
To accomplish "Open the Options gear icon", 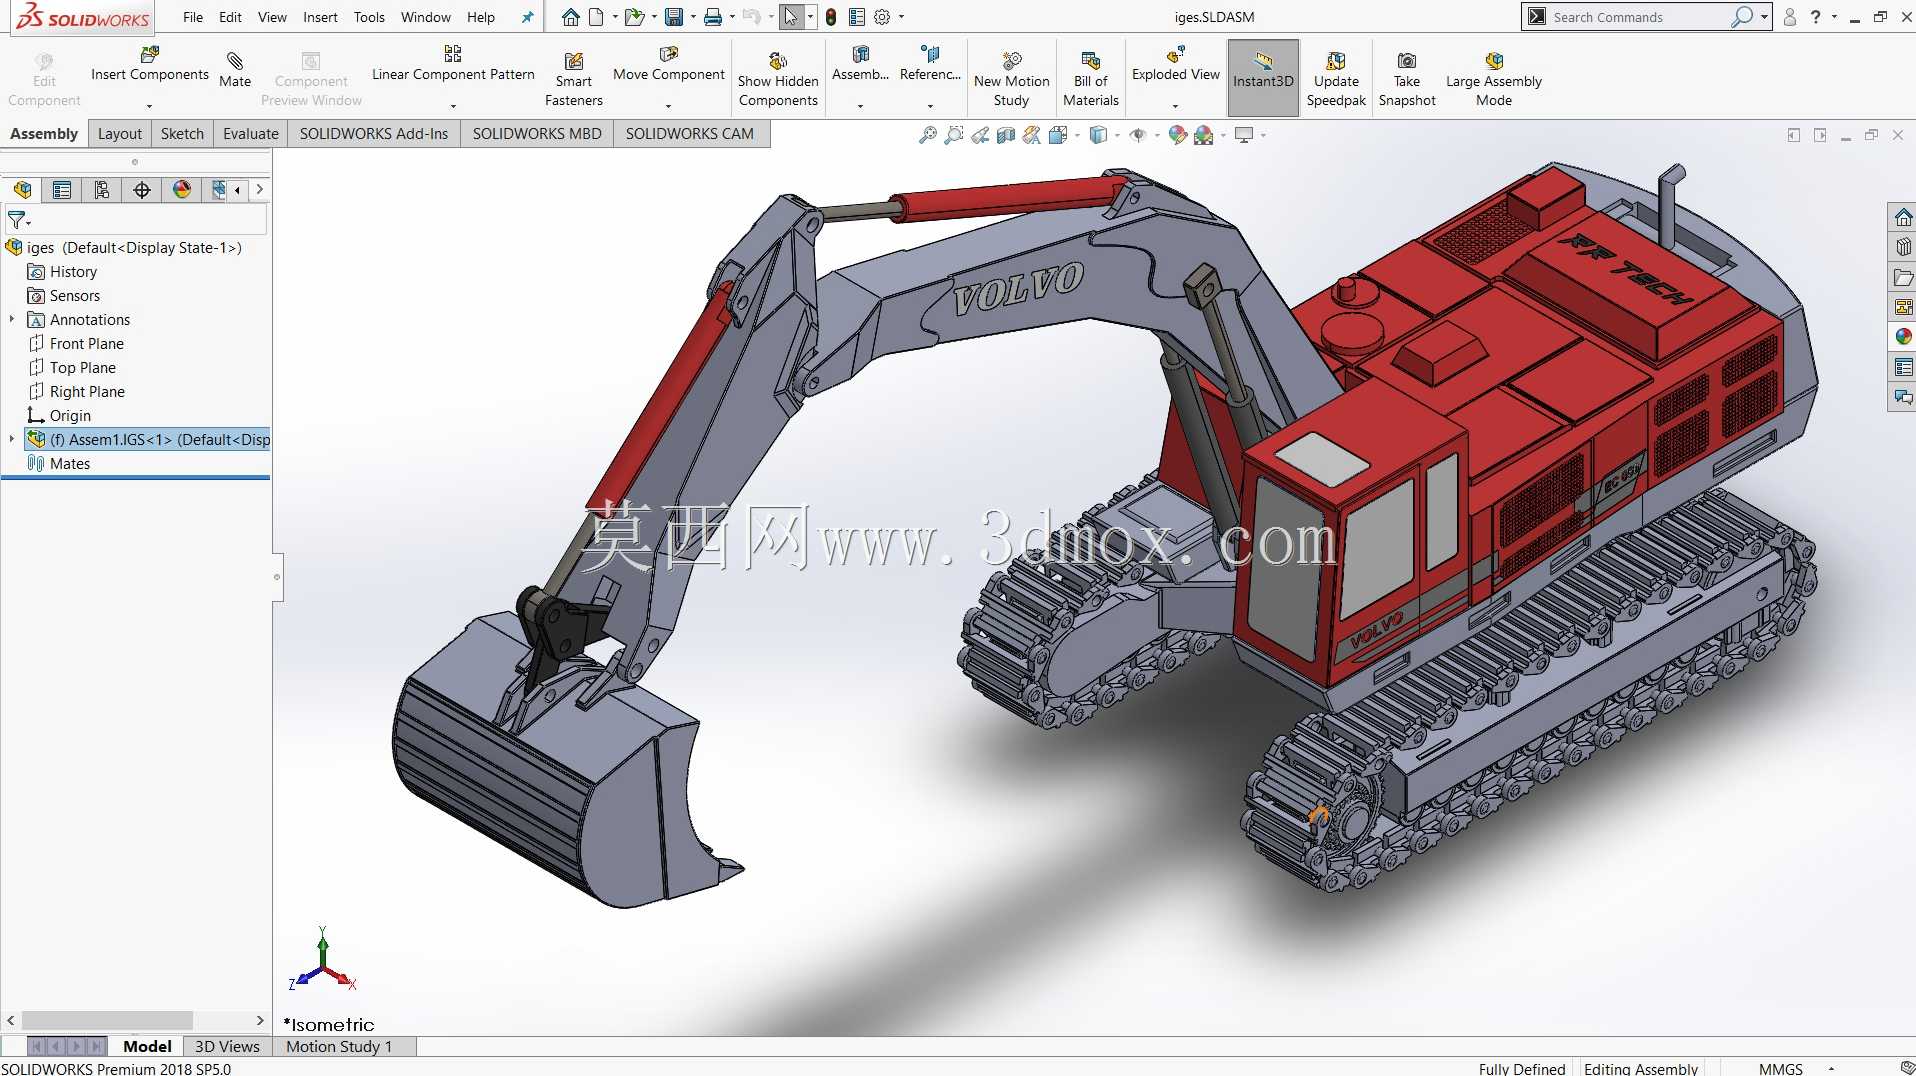I will click(882, 17).
